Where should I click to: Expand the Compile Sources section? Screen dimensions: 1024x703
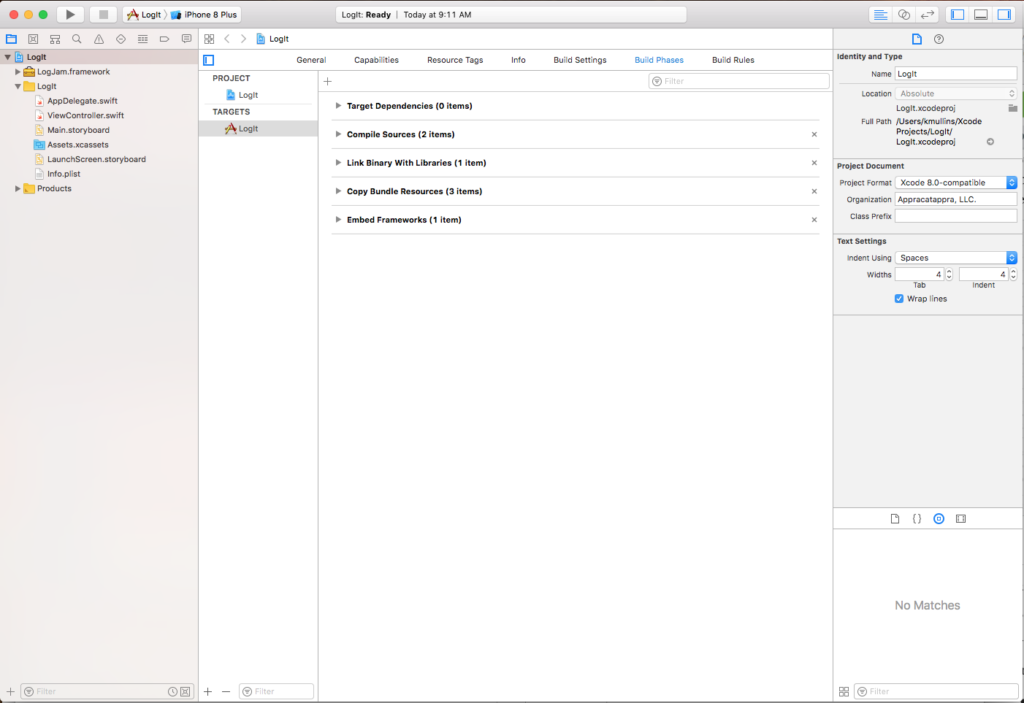click(338, 134)
